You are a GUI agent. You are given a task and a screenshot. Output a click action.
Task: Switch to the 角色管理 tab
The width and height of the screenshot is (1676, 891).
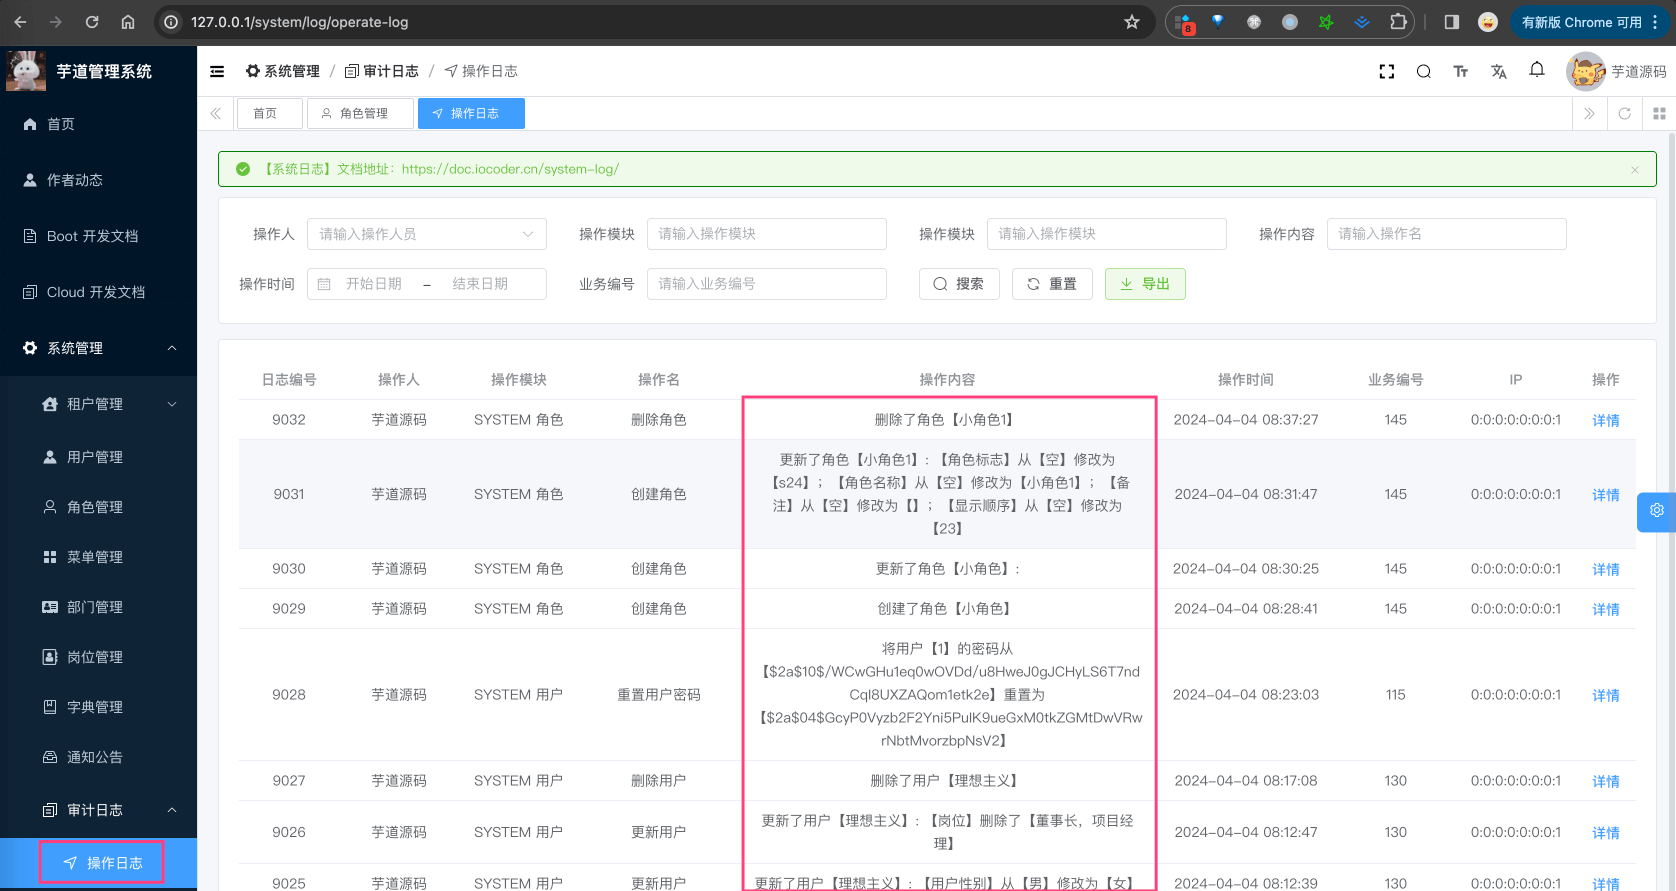pos(360,113)
